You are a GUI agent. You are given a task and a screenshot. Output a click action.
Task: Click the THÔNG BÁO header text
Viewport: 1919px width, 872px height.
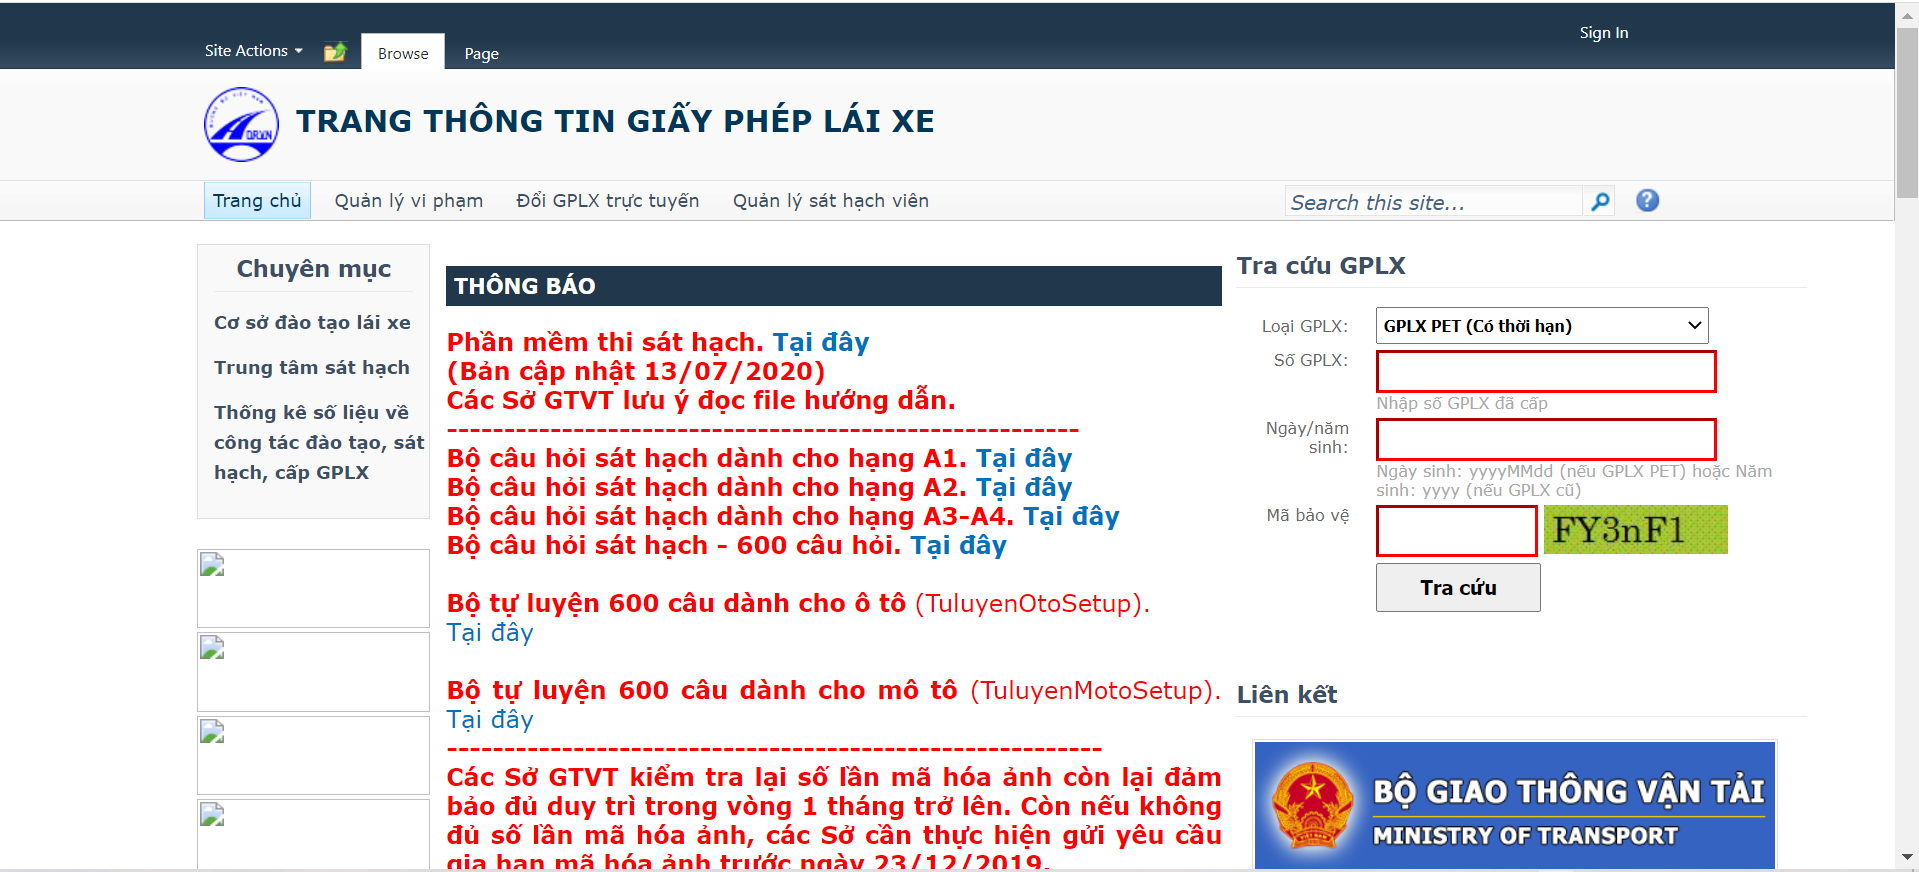525,286
